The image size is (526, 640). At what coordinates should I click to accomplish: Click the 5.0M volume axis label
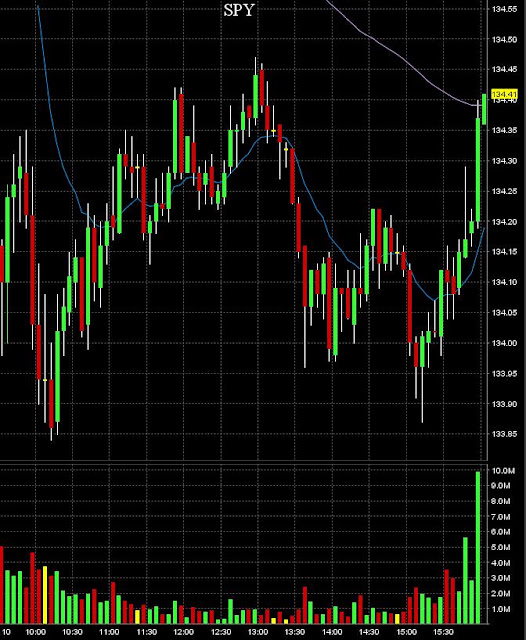point(501,547)
